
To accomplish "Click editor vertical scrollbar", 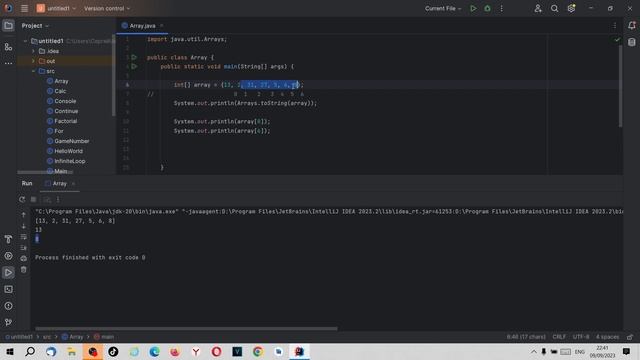I will pos(620,86).
